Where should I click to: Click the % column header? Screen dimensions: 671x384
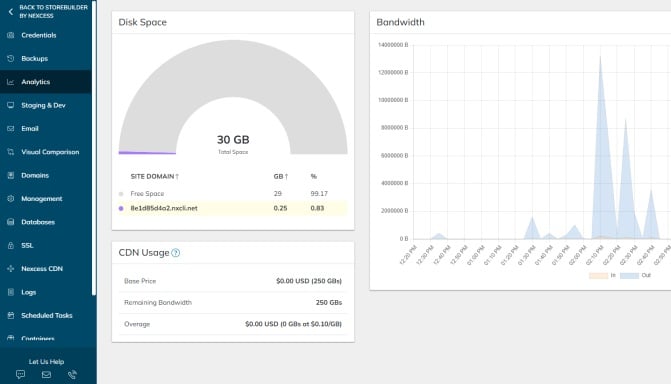coord(314,176)
